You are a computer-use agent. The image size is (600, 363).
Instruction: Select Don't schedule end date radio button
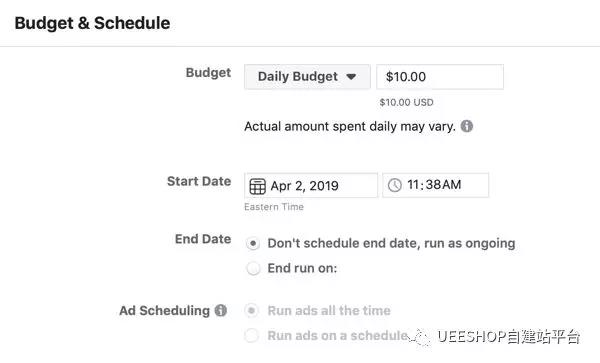coord(253,243)
